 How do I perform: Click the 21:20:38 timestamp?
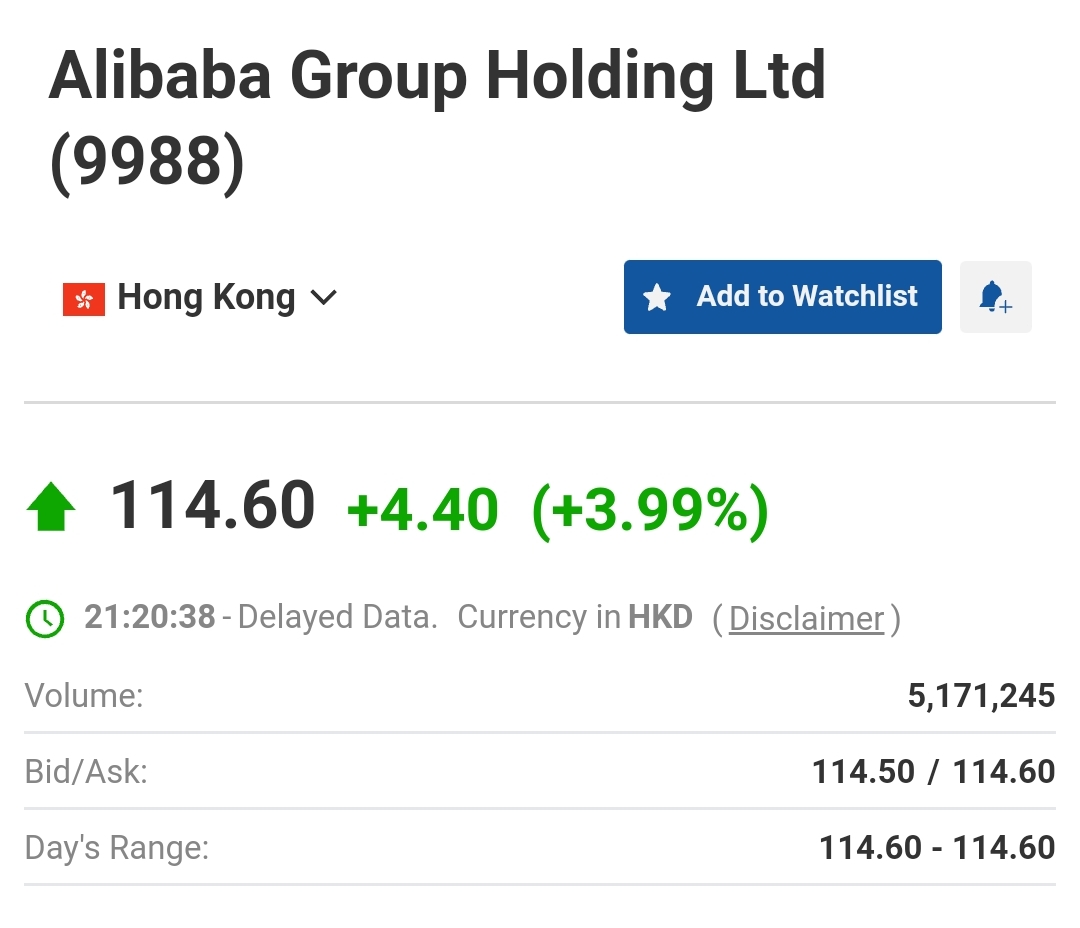[x=149, y=617]
